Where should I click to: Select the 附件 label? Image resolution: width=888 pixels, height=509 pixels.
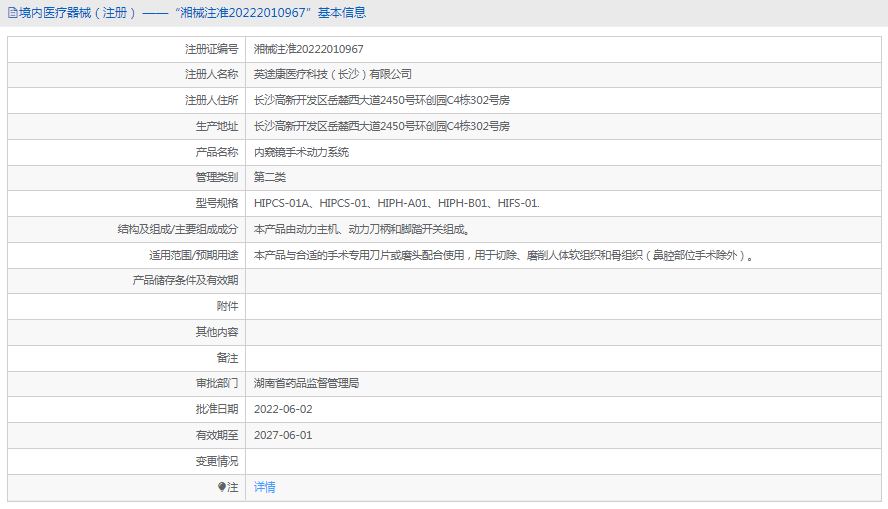click(228, 306)
